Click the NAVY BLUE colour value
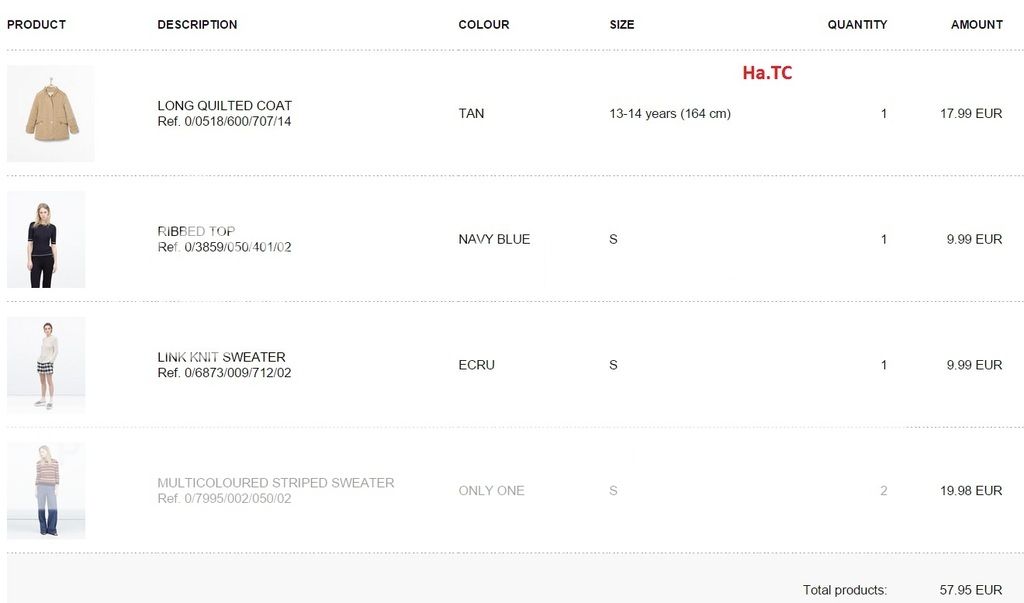 (x=494, y=240)
